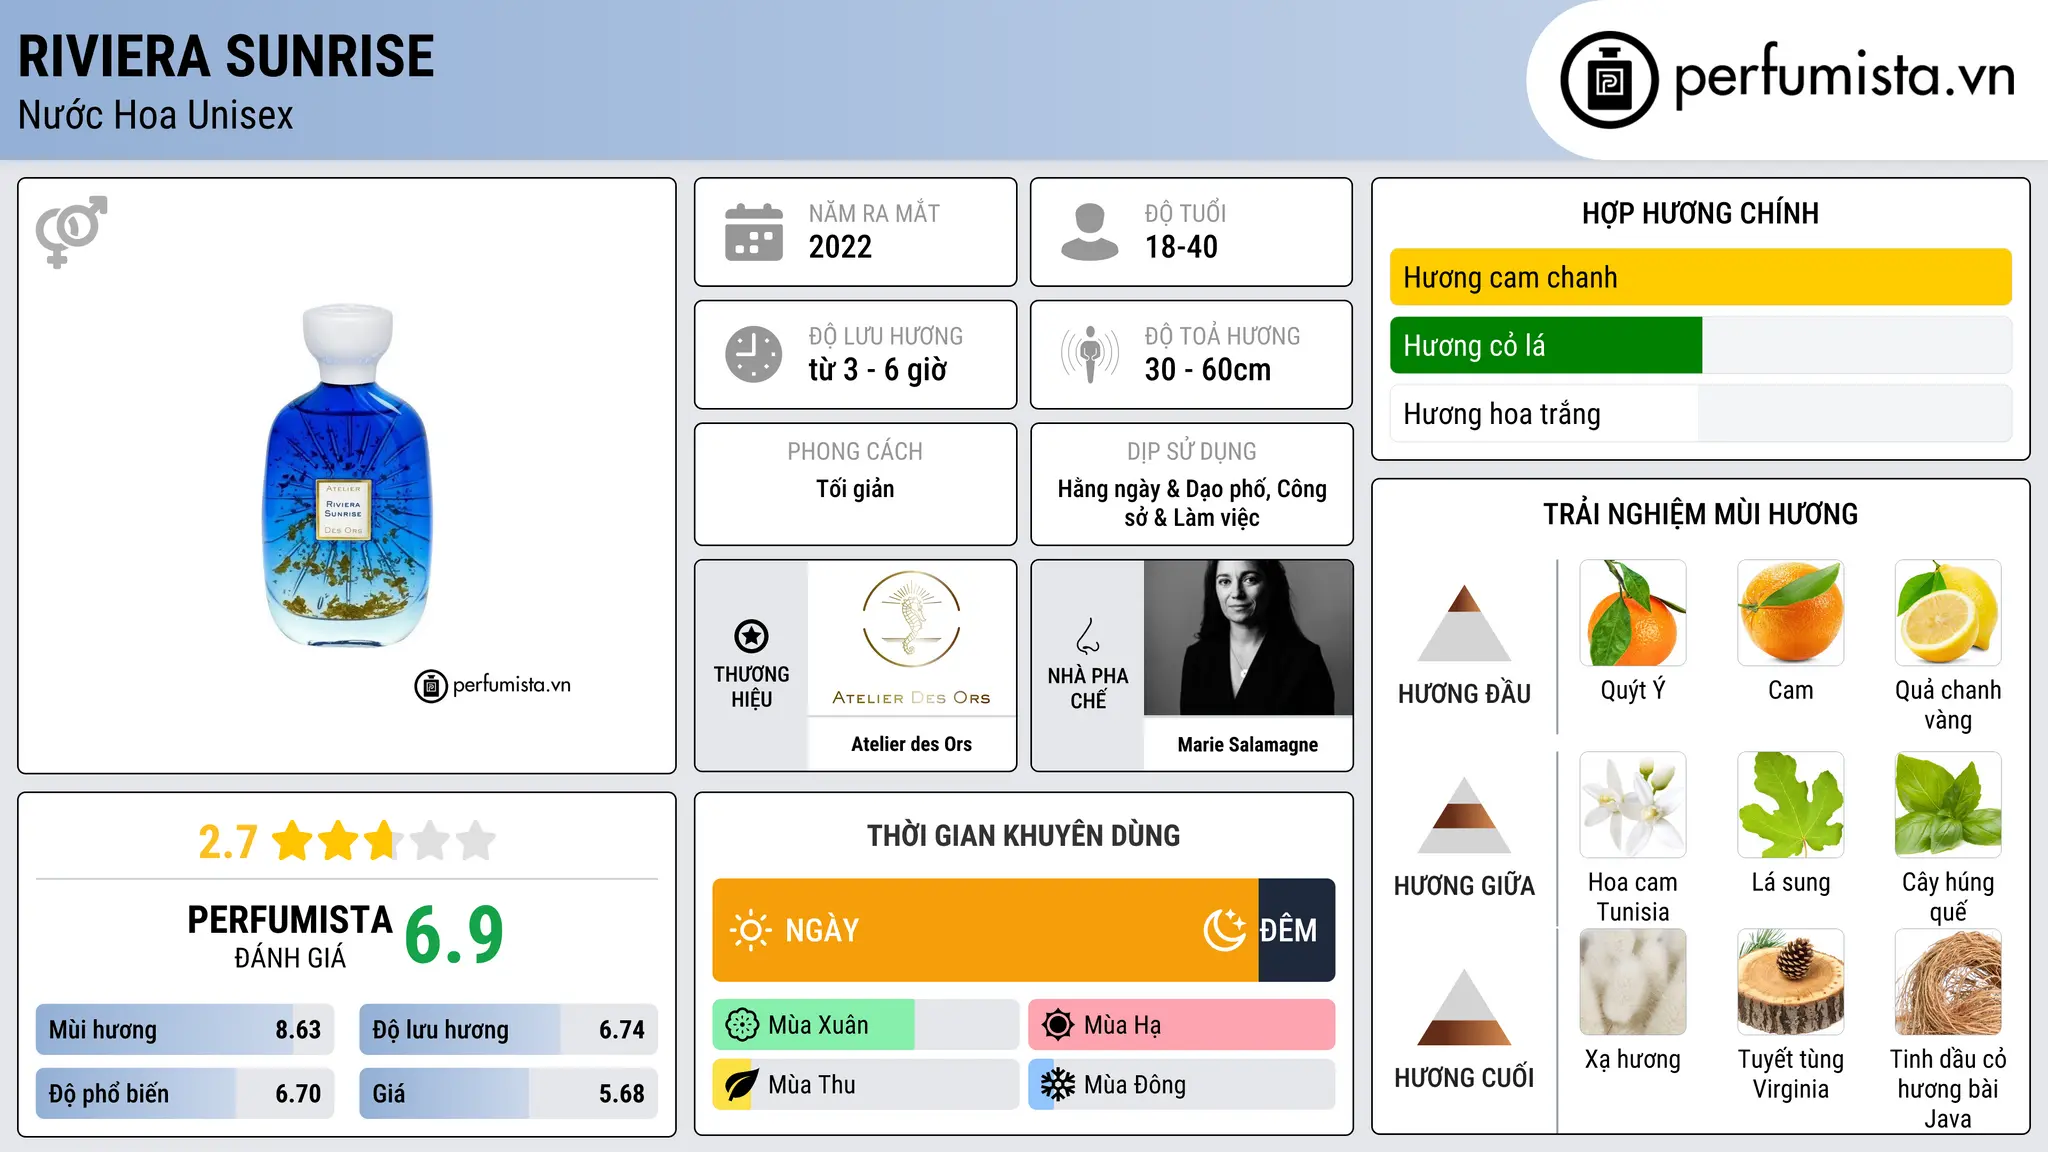Click the Quả chanh vàng lemon image
Viewport: 2048px width, 1152px height.
click(x=1948, y=613)
